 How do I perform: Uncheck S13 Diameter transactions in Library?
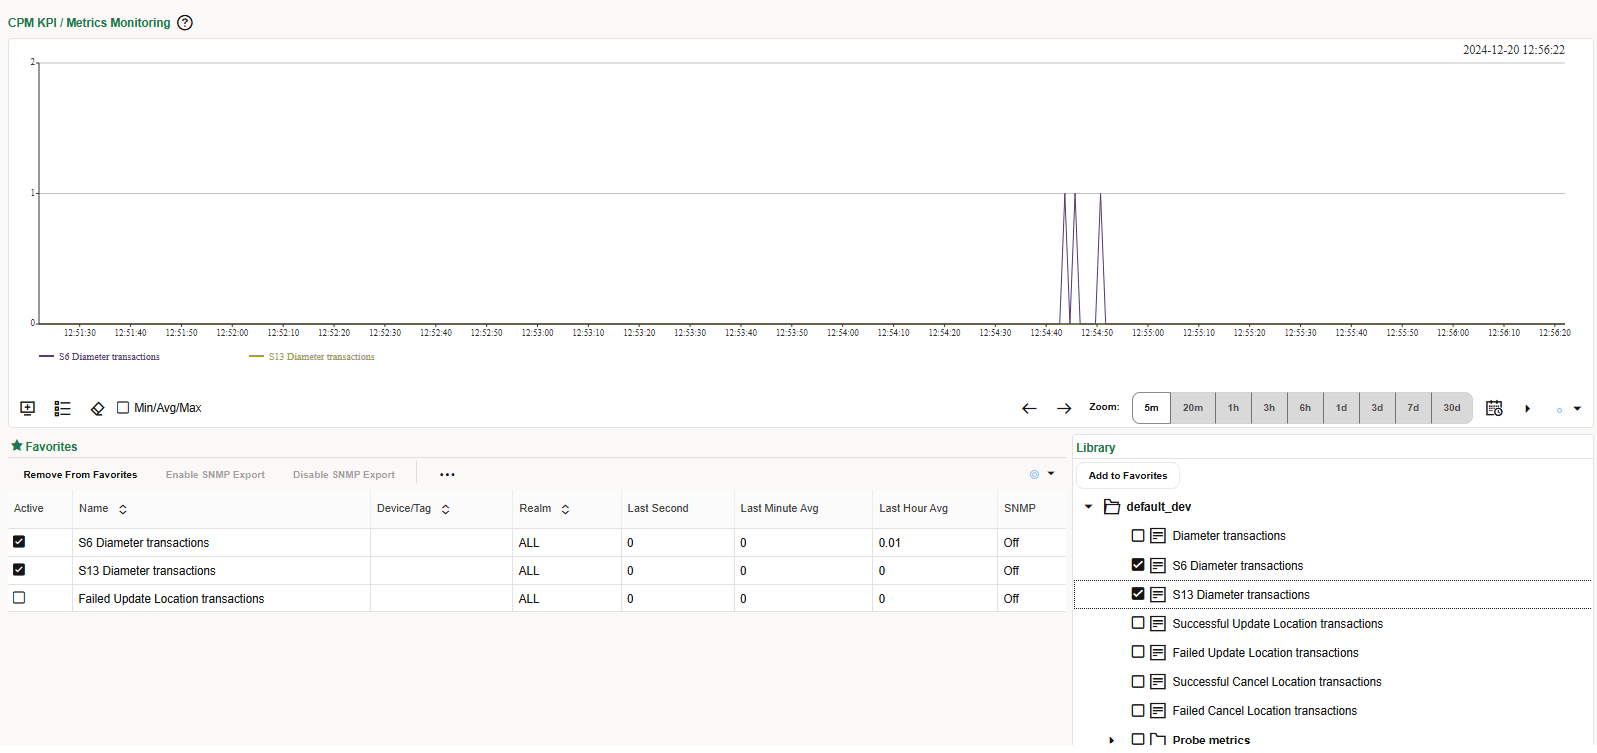[x=1138, y=594]
